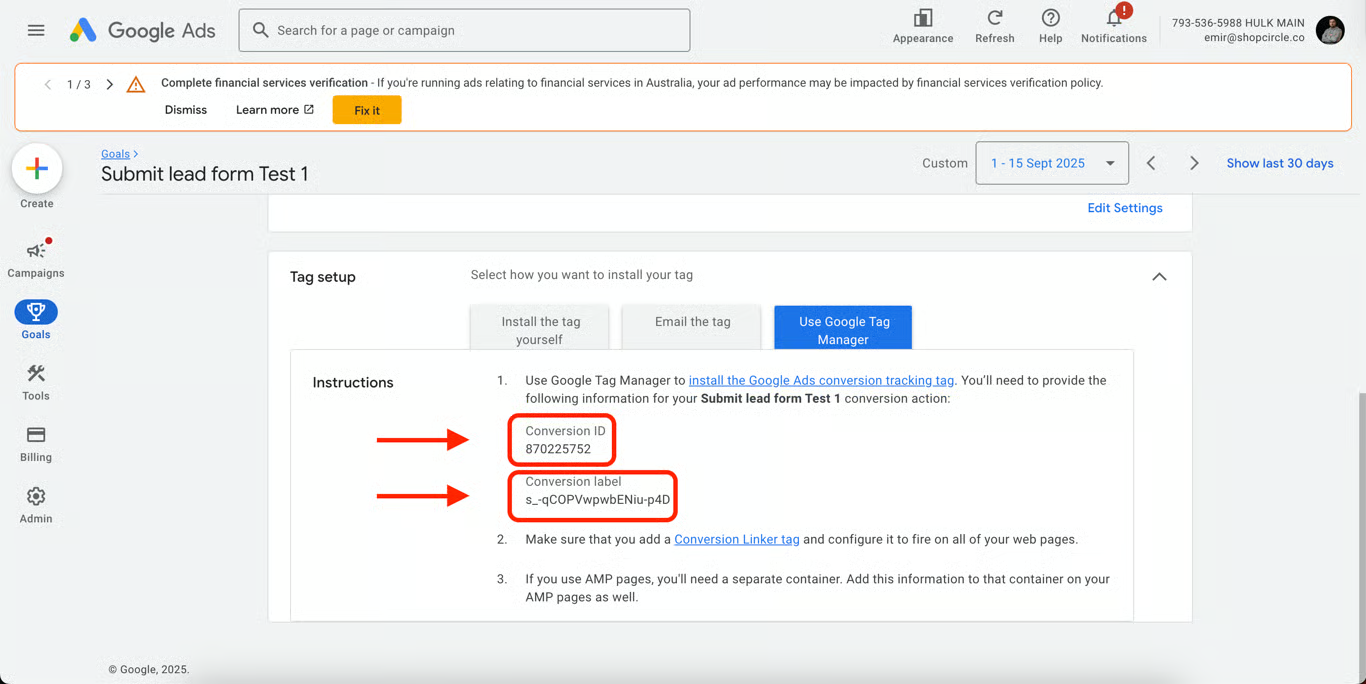
Task: Click the Goals breadcrumb link
Action: pos(115,154)
